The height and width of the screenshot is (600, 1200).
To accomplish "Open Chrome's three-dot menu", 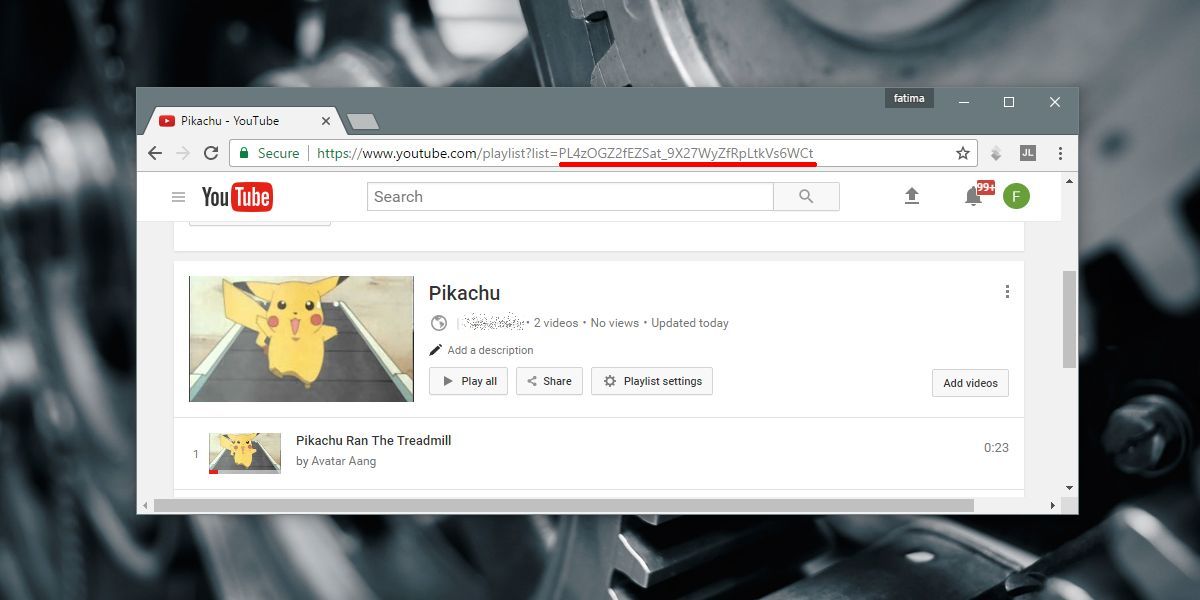I will click(1060, 153).
